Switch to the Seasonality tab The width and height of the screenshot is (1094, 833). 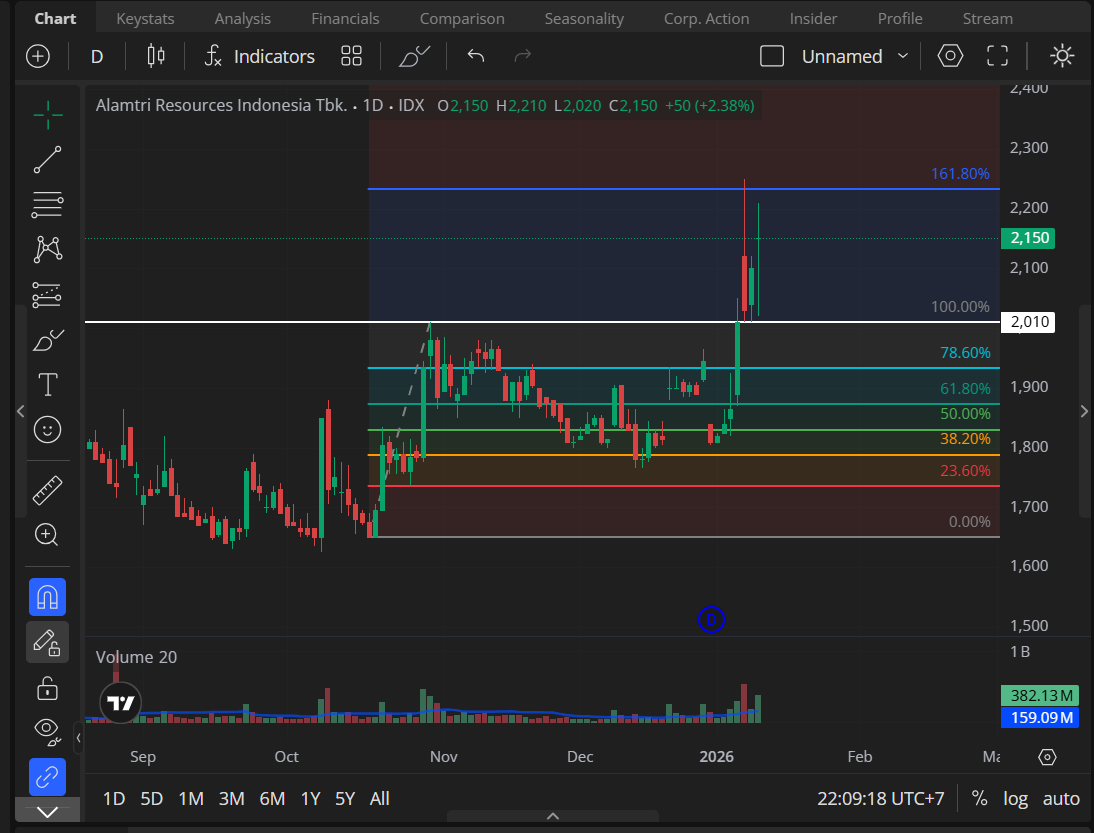(x=584, y=19)
